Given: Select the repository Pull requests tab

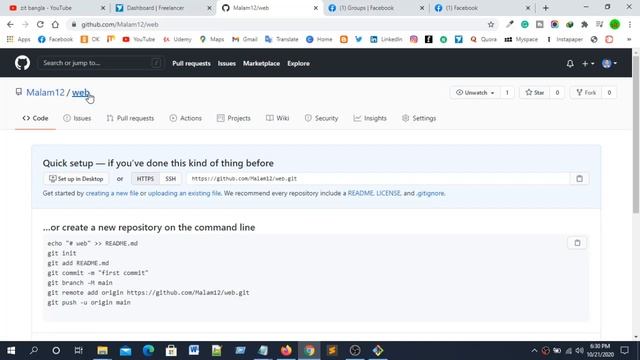Looking at the screenshot, I should 130,118.
